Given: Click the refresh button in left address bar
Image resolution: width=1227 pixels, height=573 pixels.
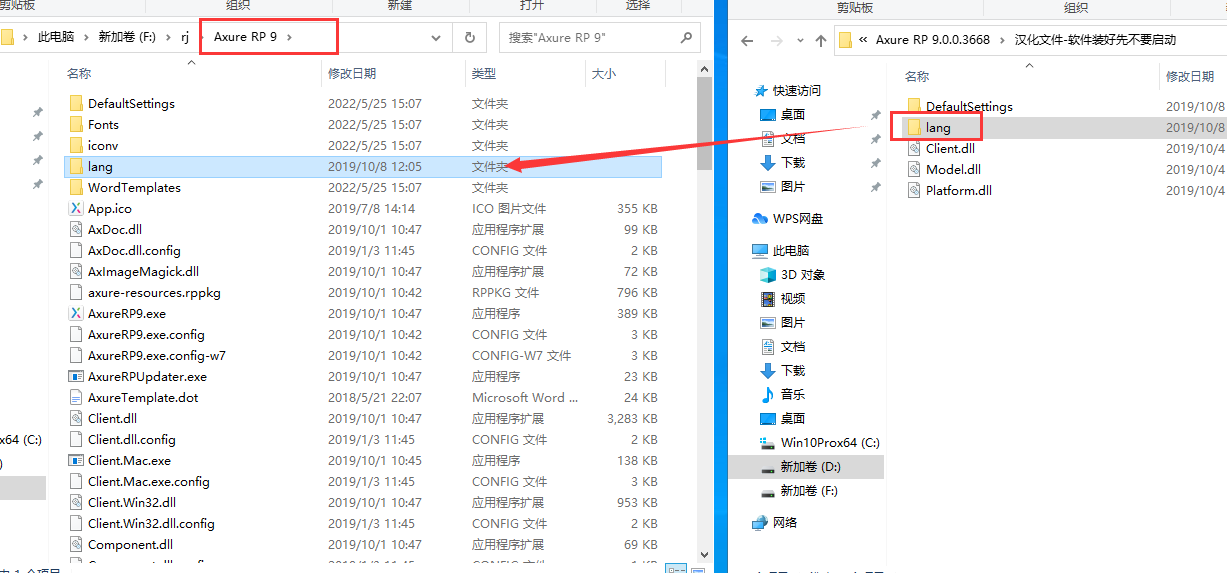Looking at the screenshot, I should (x=470, y=38).
